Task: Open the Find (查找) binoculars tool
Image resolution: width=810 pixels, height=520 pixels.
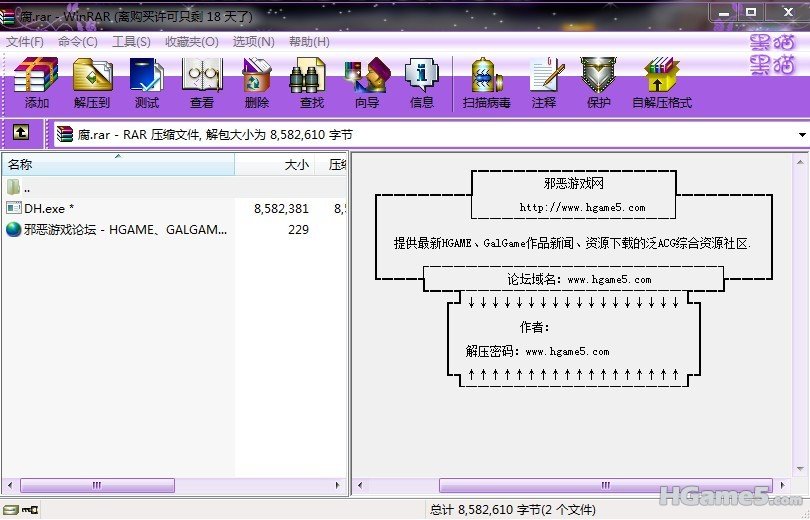Action: [x=311, y=83]
